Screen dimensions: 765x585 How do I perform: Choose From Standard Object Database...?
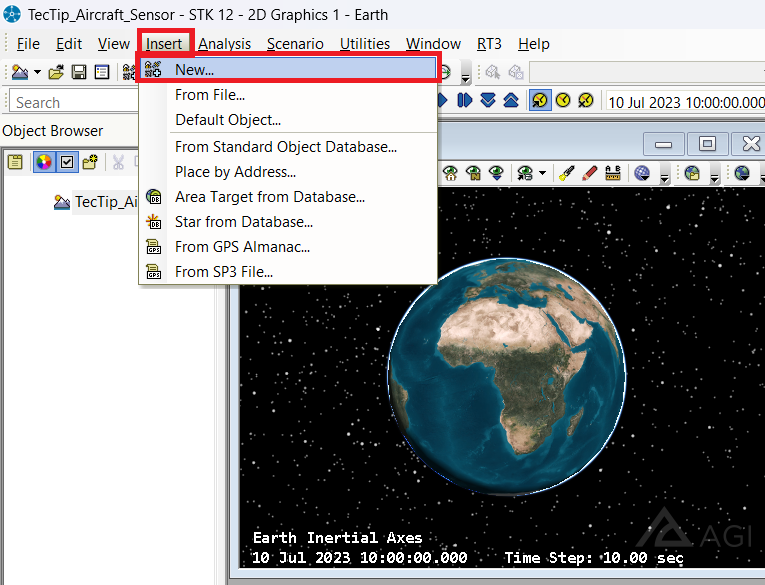tap(288, 146)
